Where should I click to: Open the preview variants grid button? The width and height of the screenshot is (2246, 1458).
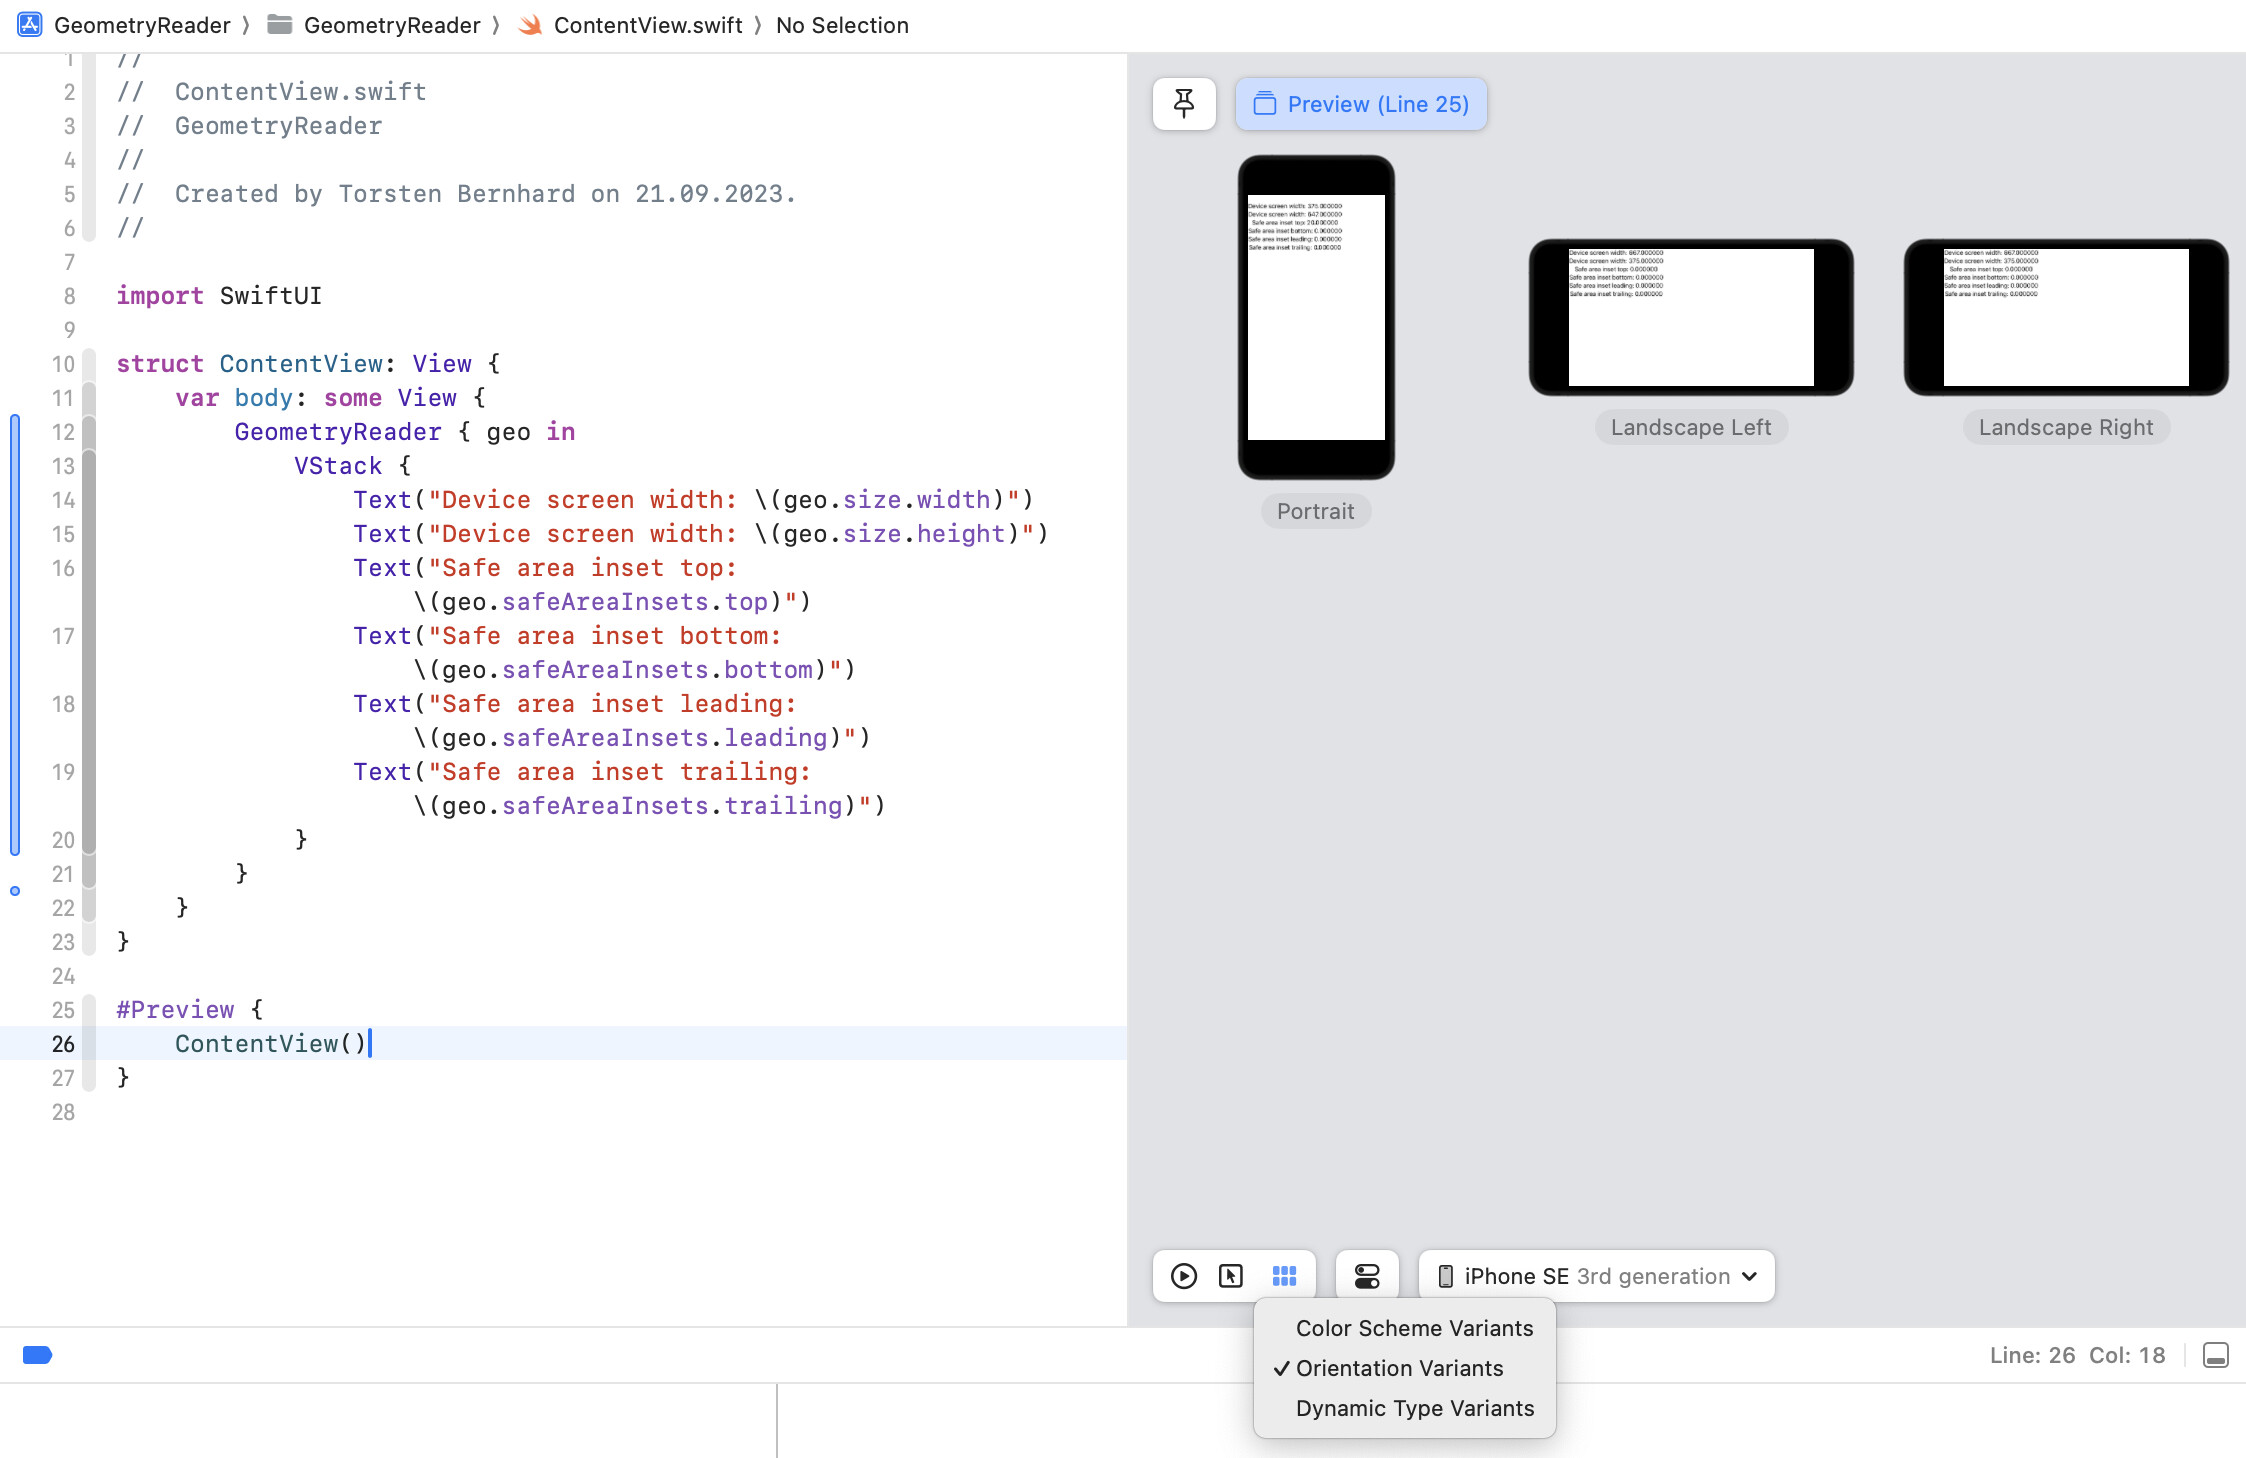pos(1284,1276)
